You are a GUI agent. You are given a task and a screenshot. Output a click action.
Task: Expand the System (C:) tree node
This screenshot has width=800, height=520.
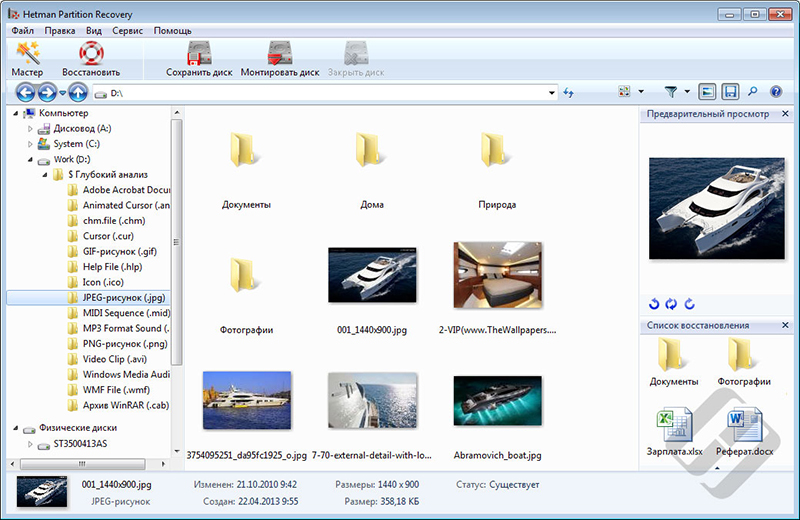click(x=30, y=144)
